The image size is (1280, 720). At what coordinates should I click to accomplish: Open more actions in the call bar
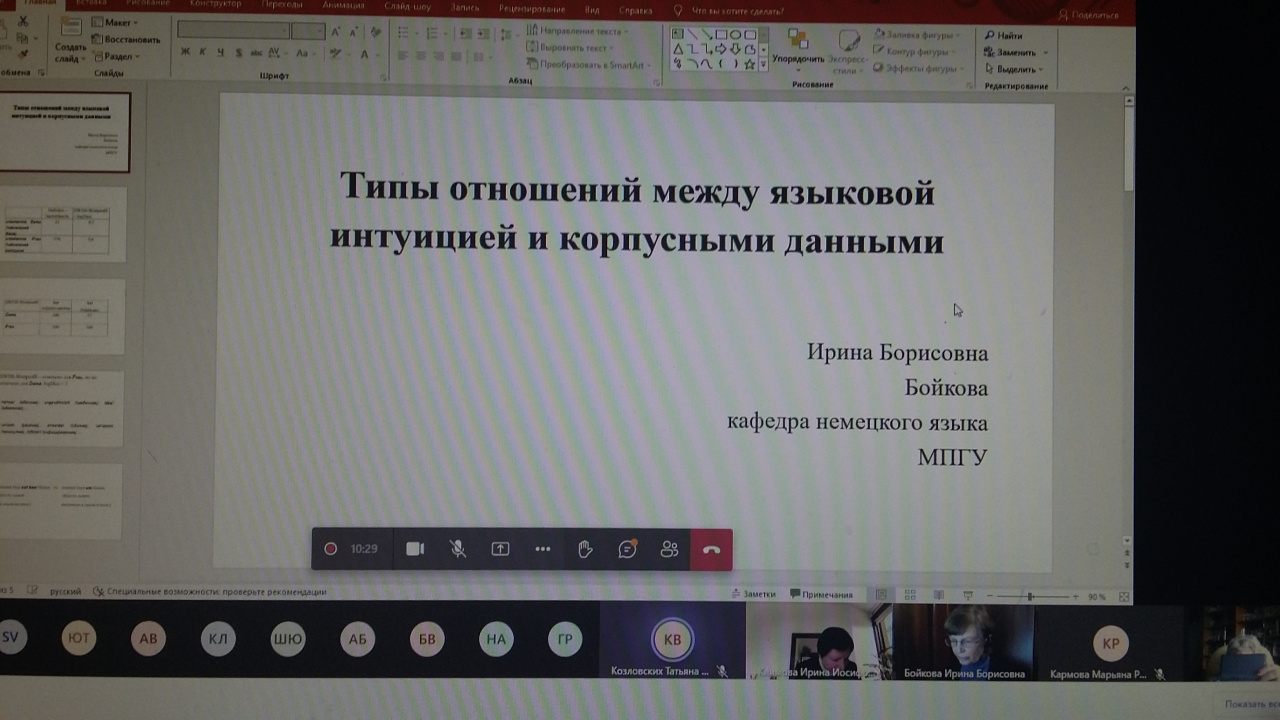pyautogui.click(x=543, y=549)
